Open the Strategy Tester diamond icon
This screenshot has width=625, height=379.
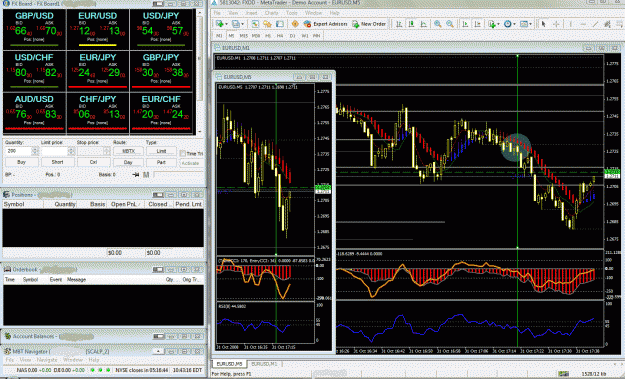pos(295,24)
